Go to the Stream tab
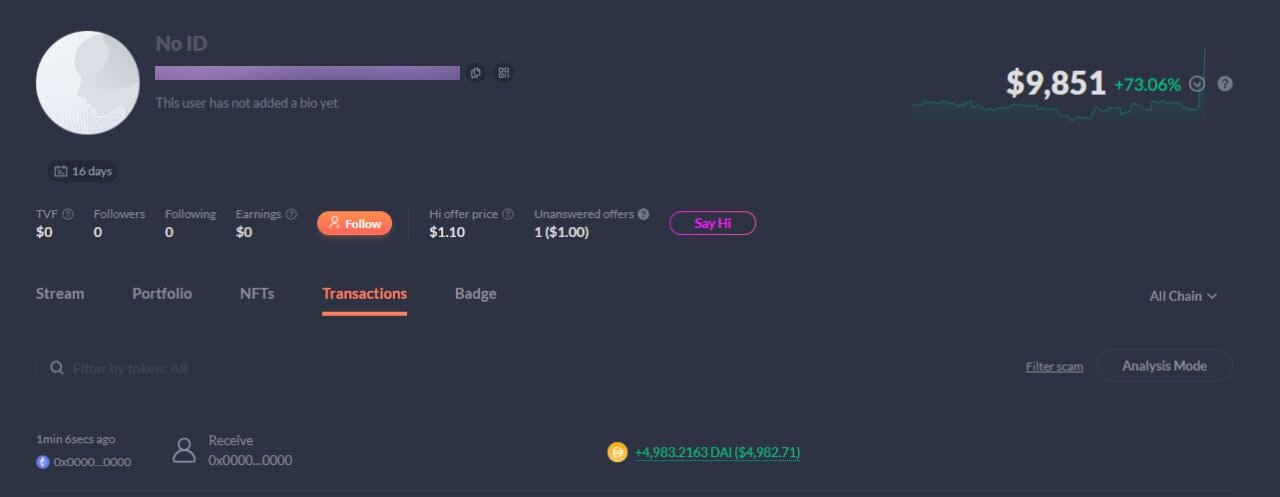This screenshot has height=497, width=1280. point(60,294)
